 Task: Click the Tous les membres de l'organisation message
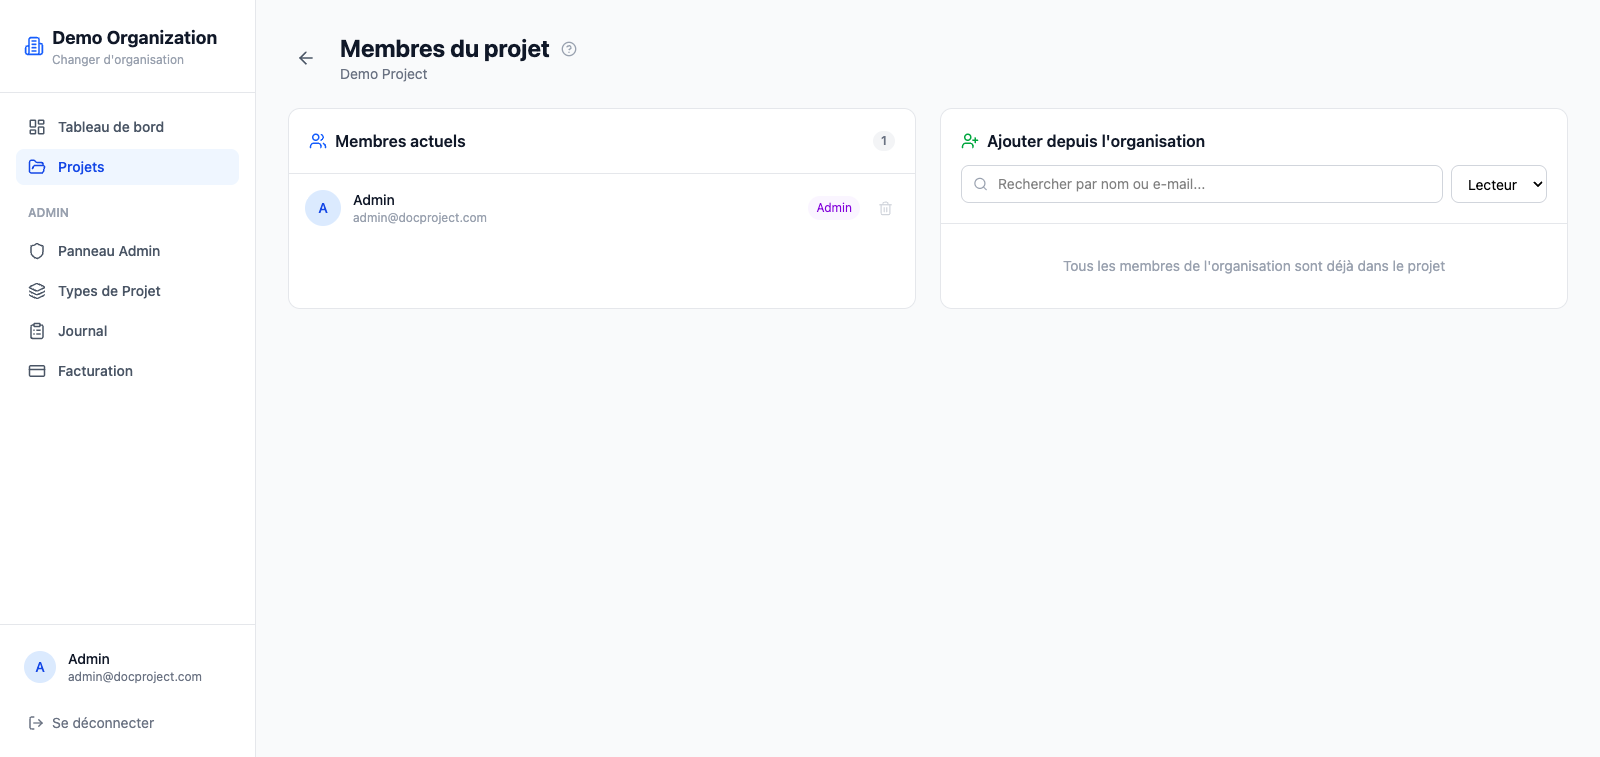tap(1254, 266)
